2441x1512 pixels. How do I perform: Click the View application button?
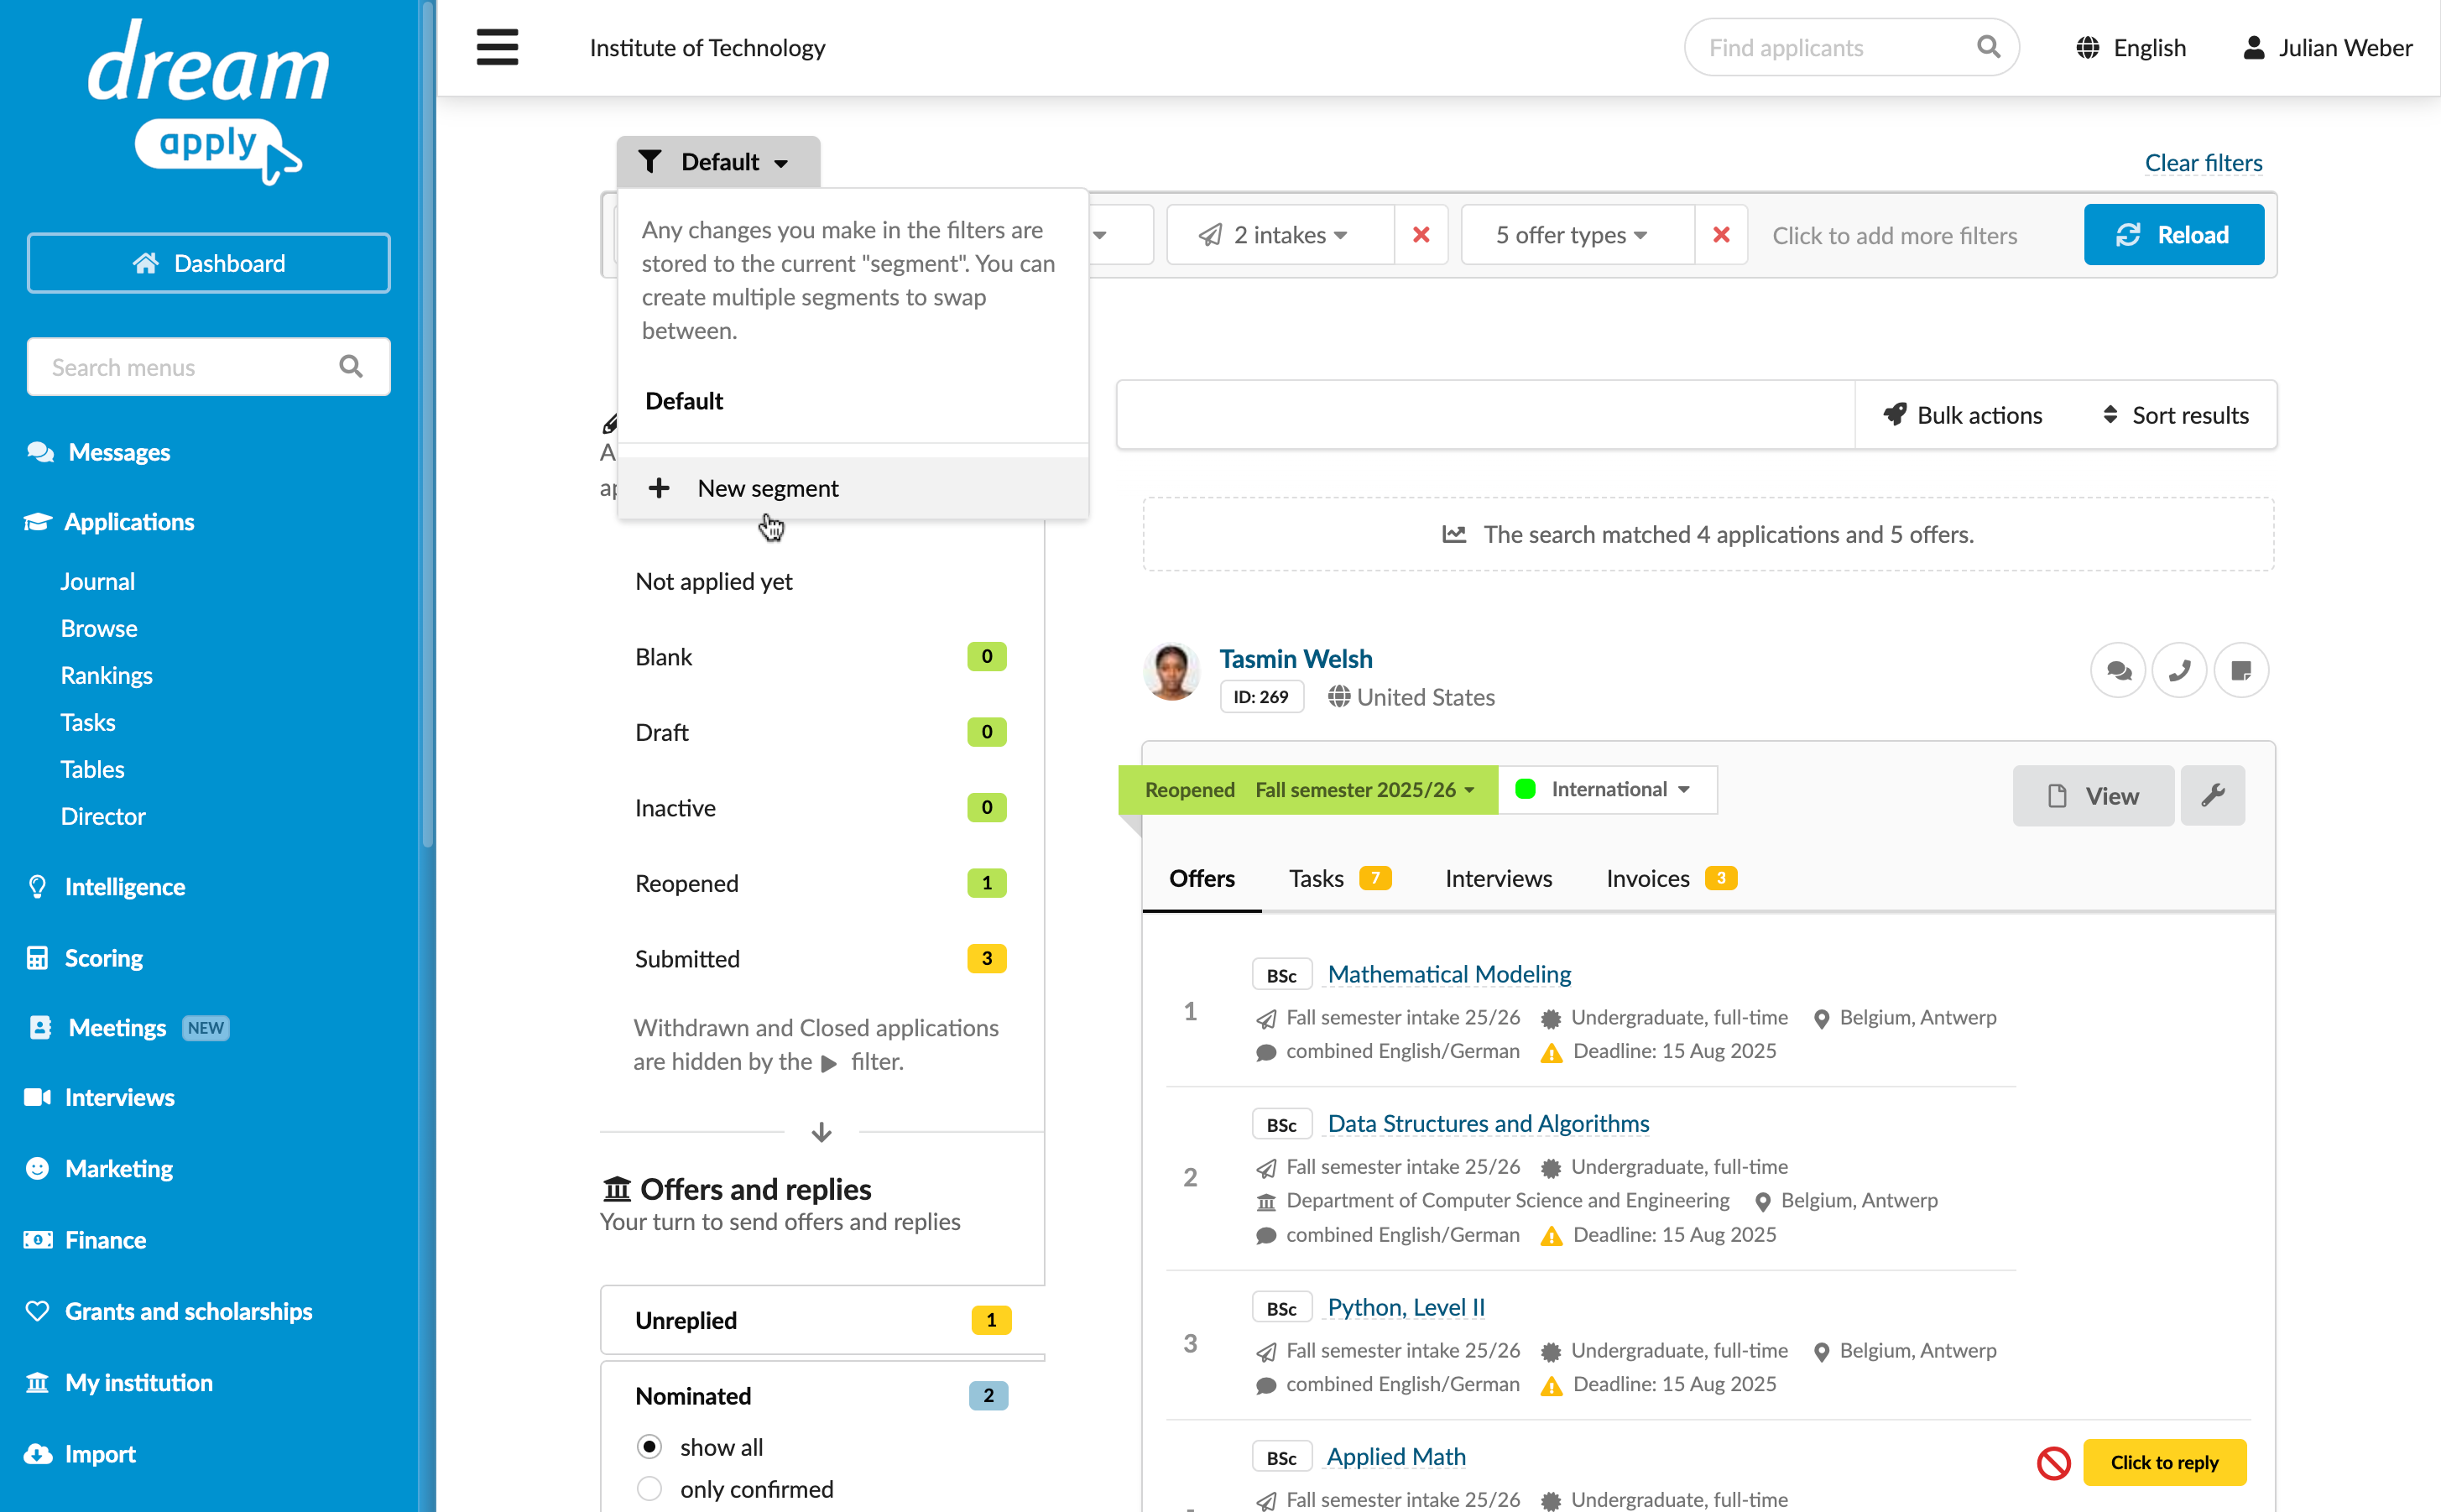click(x=2093, y=796)
